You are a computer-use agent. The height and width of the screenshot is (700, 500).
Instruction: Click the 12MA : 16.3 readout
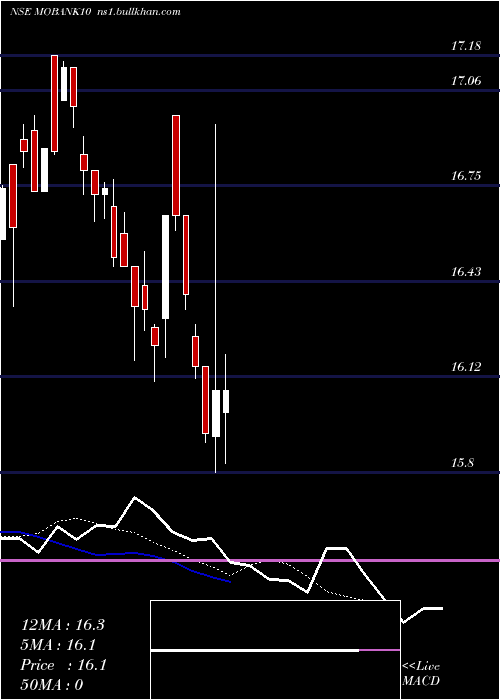coord(62,625)
